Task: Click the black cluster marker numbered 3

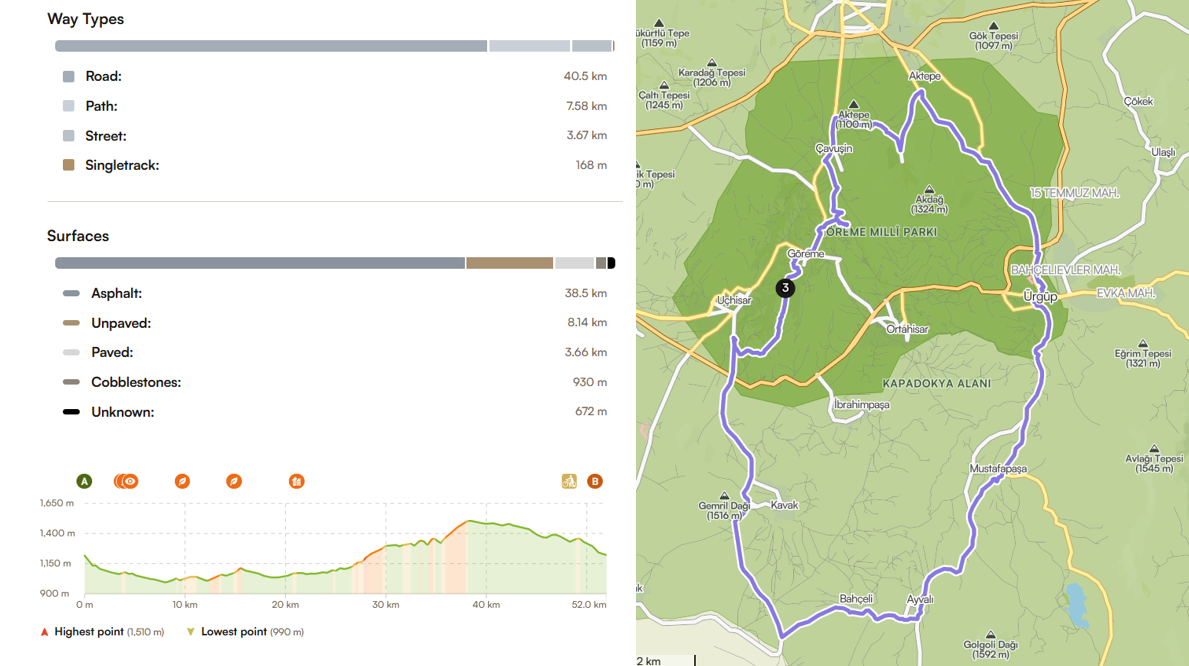Action: pyautogui.click(x=785, y=288)
